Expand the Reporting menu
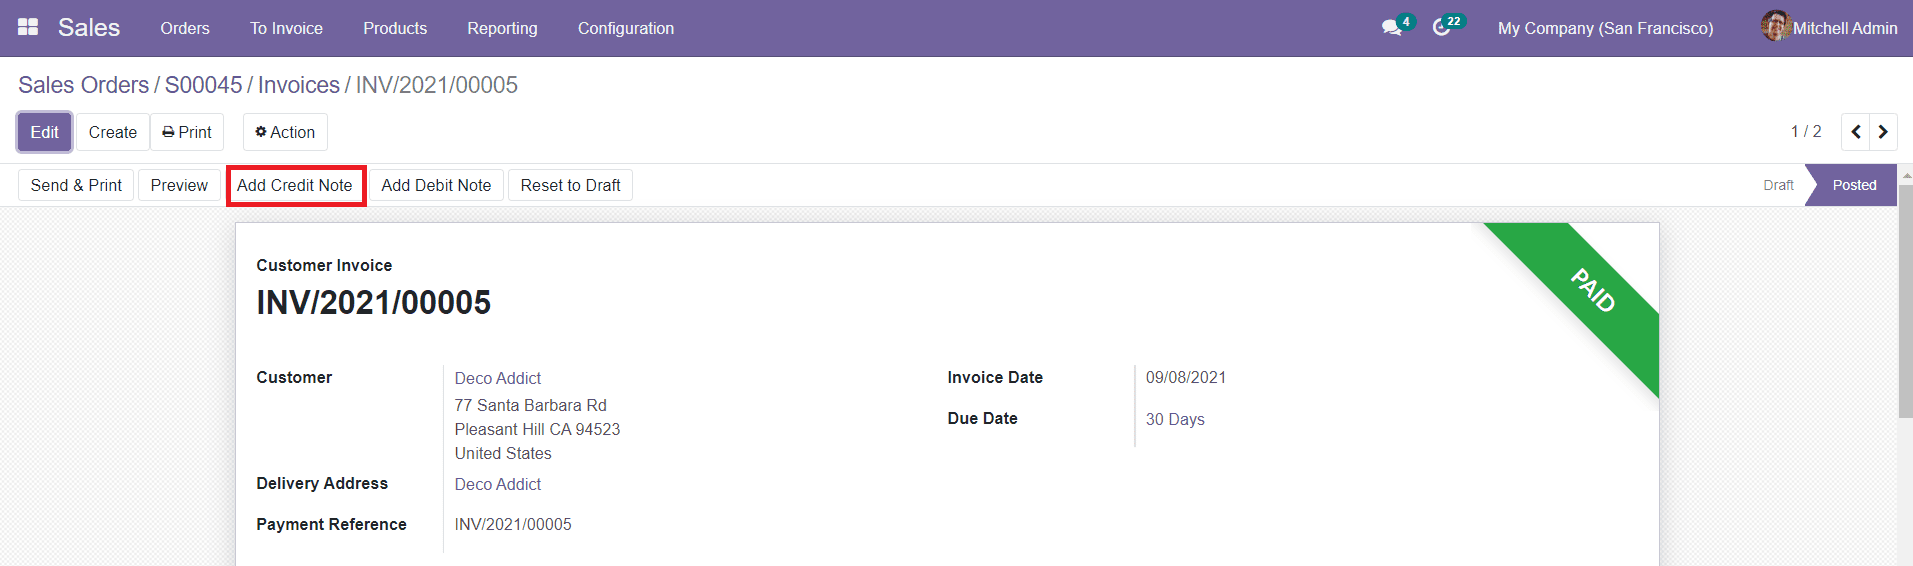Screen dimensions: 1913x566 [502, 28]
